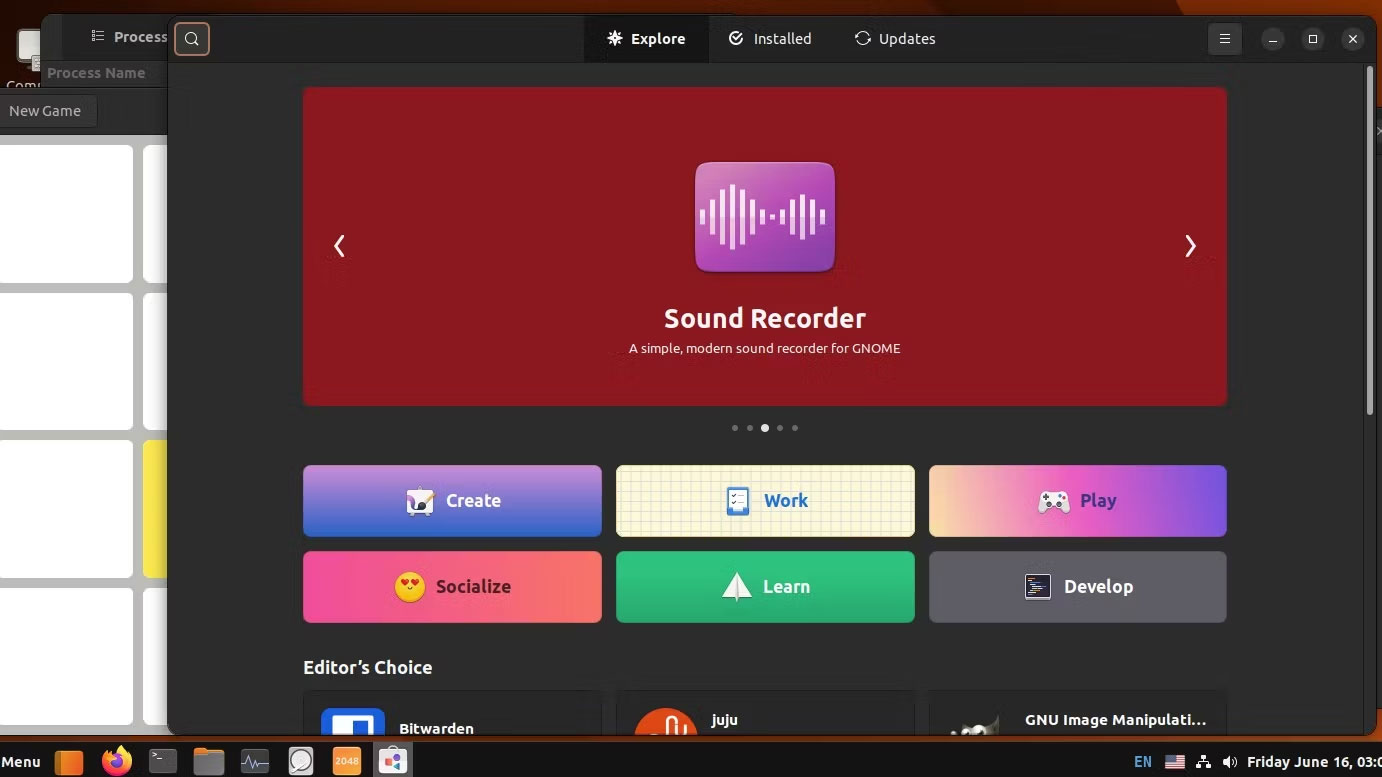The width and height of the screenshot is (1382, 777).
Task: Click the Bitwarden app icon
Action: coord(353,722)
